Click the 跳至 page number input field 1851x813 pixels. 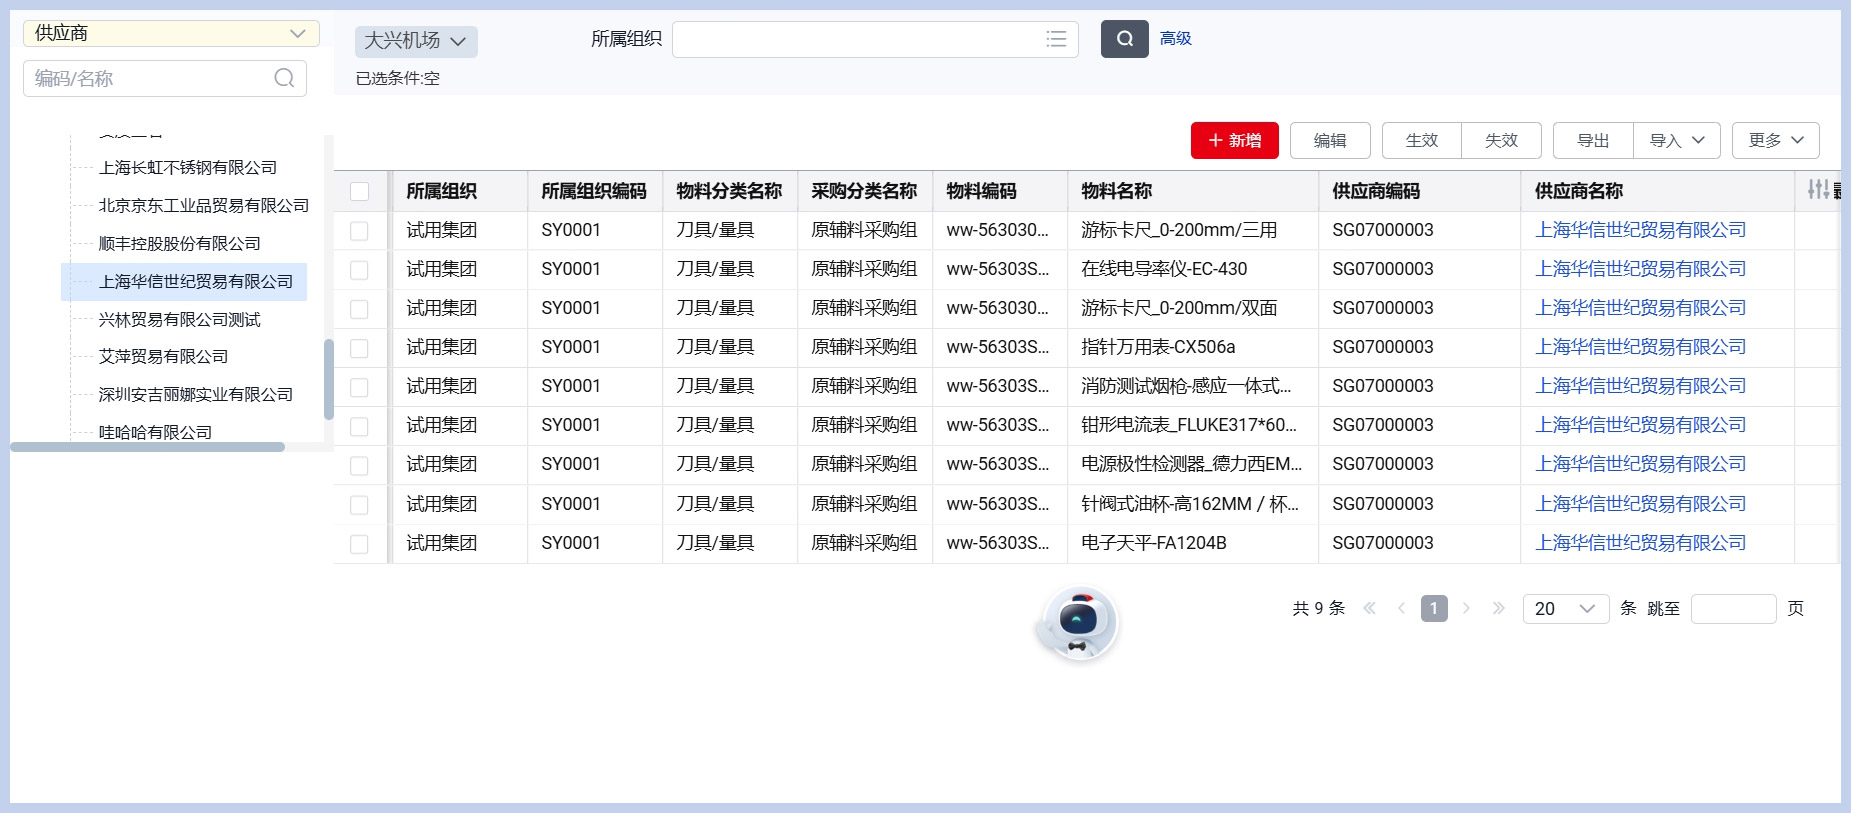click(x=1733, y=608)
